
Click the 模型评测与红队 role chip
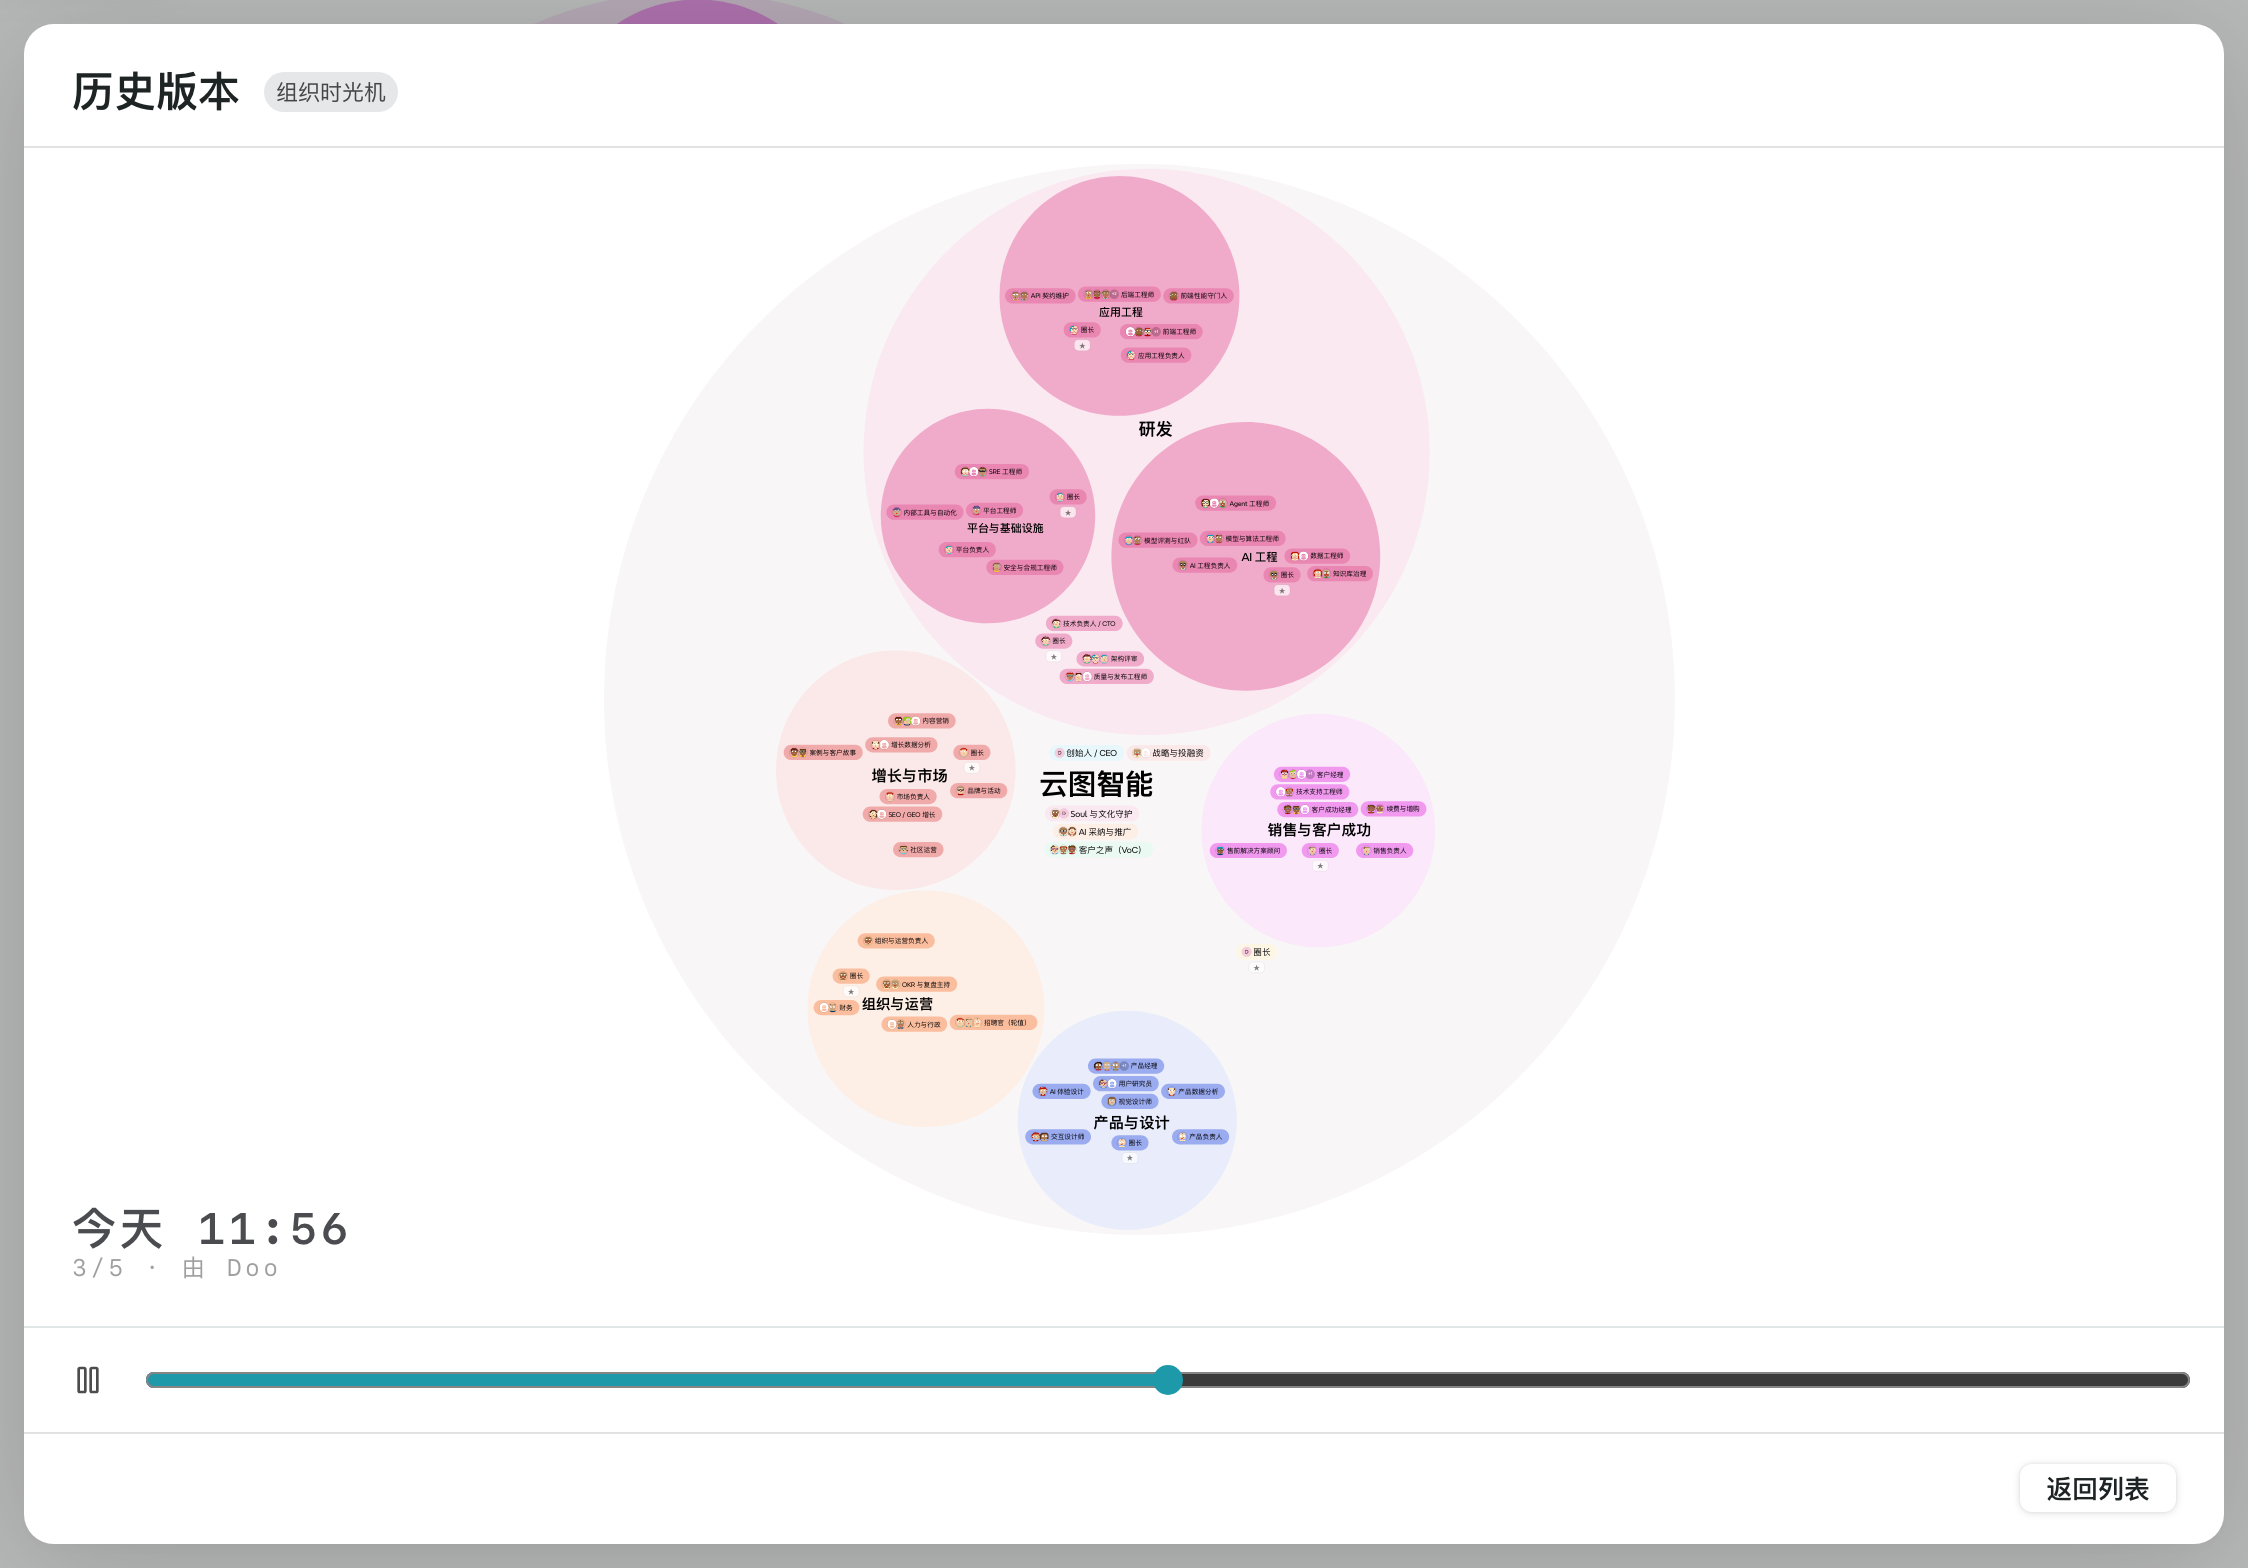pyautogui.click(x=1158, y=541)
